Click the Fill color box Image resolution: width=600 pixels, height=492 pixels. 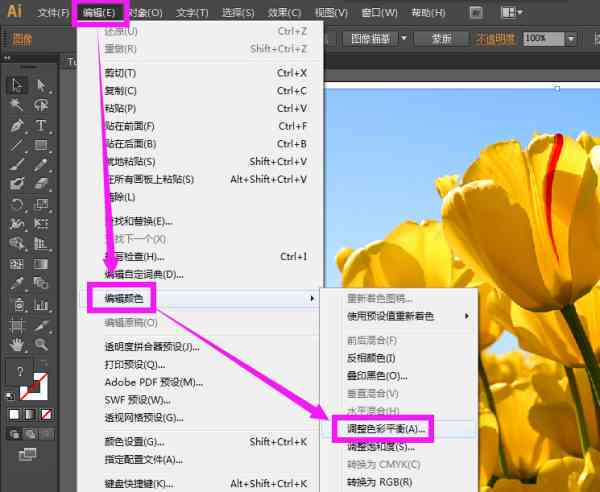coord(20,371)
